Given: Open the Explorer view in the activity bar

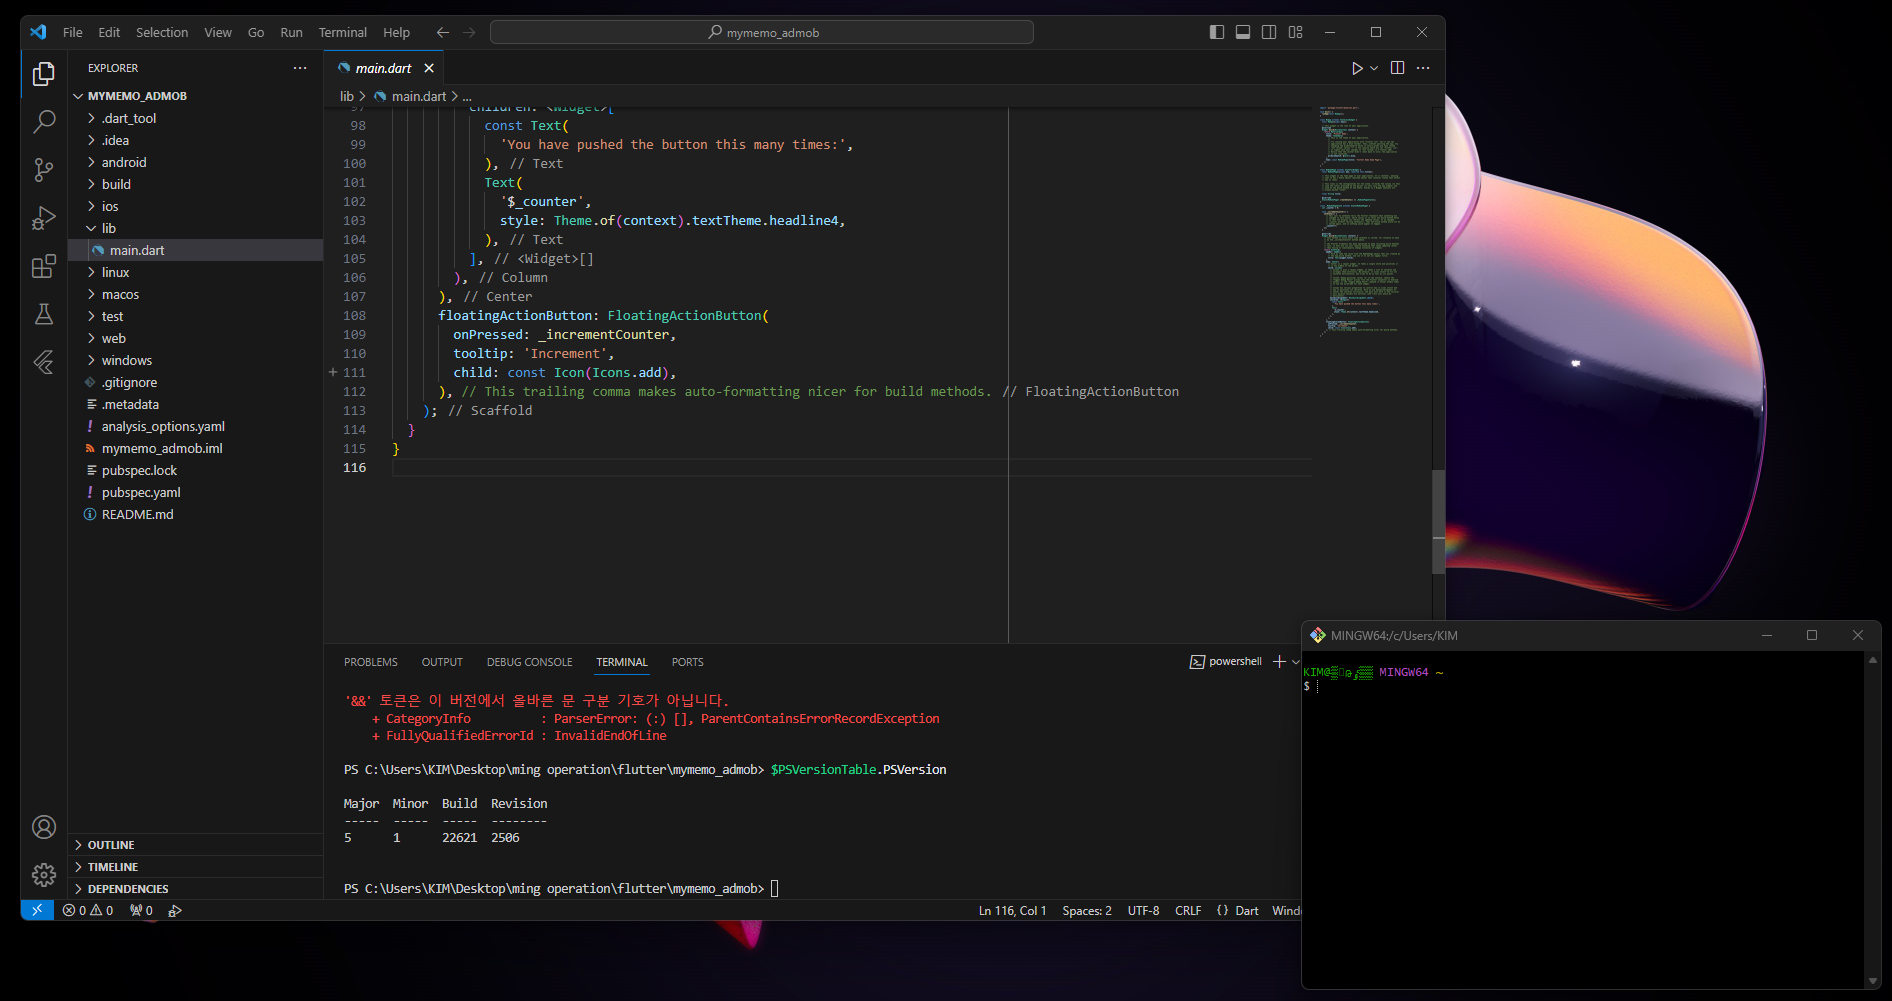Looking at the screenshot, I should [x=44, y=74].
